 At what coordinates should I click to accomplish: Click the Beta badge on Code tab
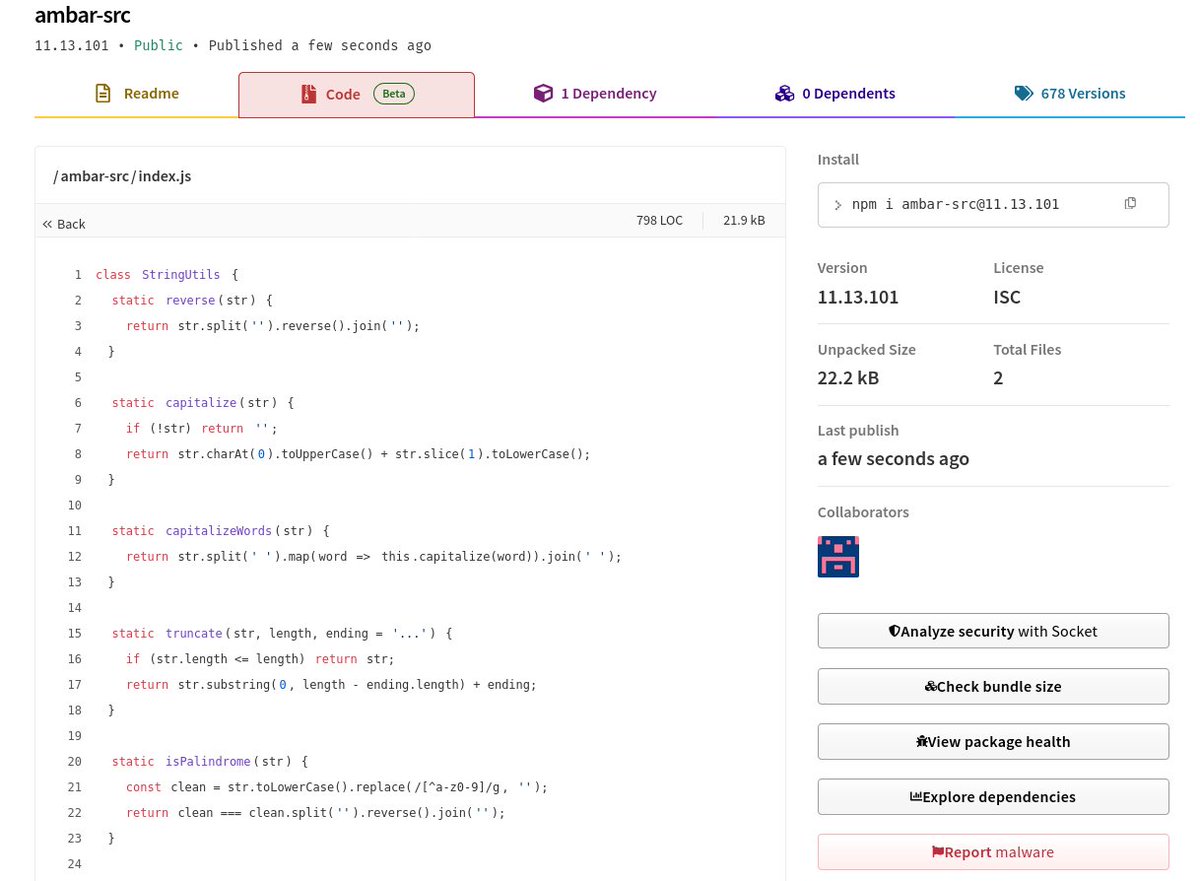pyautogui.click(x=394, y=94)
